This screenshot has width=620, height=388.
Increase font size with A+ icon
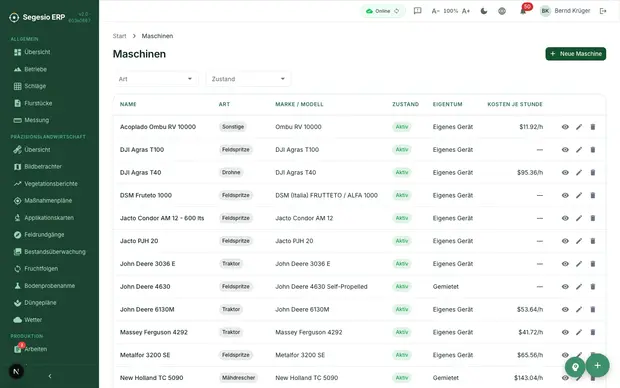click(x=466, y=11)
